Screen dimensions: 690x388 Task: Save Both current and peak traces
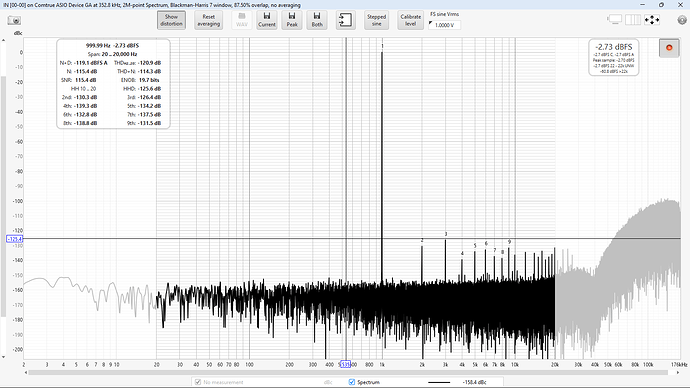click(317, 20)
